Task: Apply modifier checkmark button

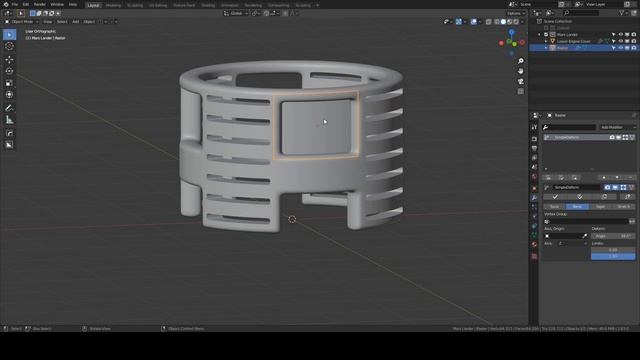Action: pyautogui.click(x=555, y=197)
